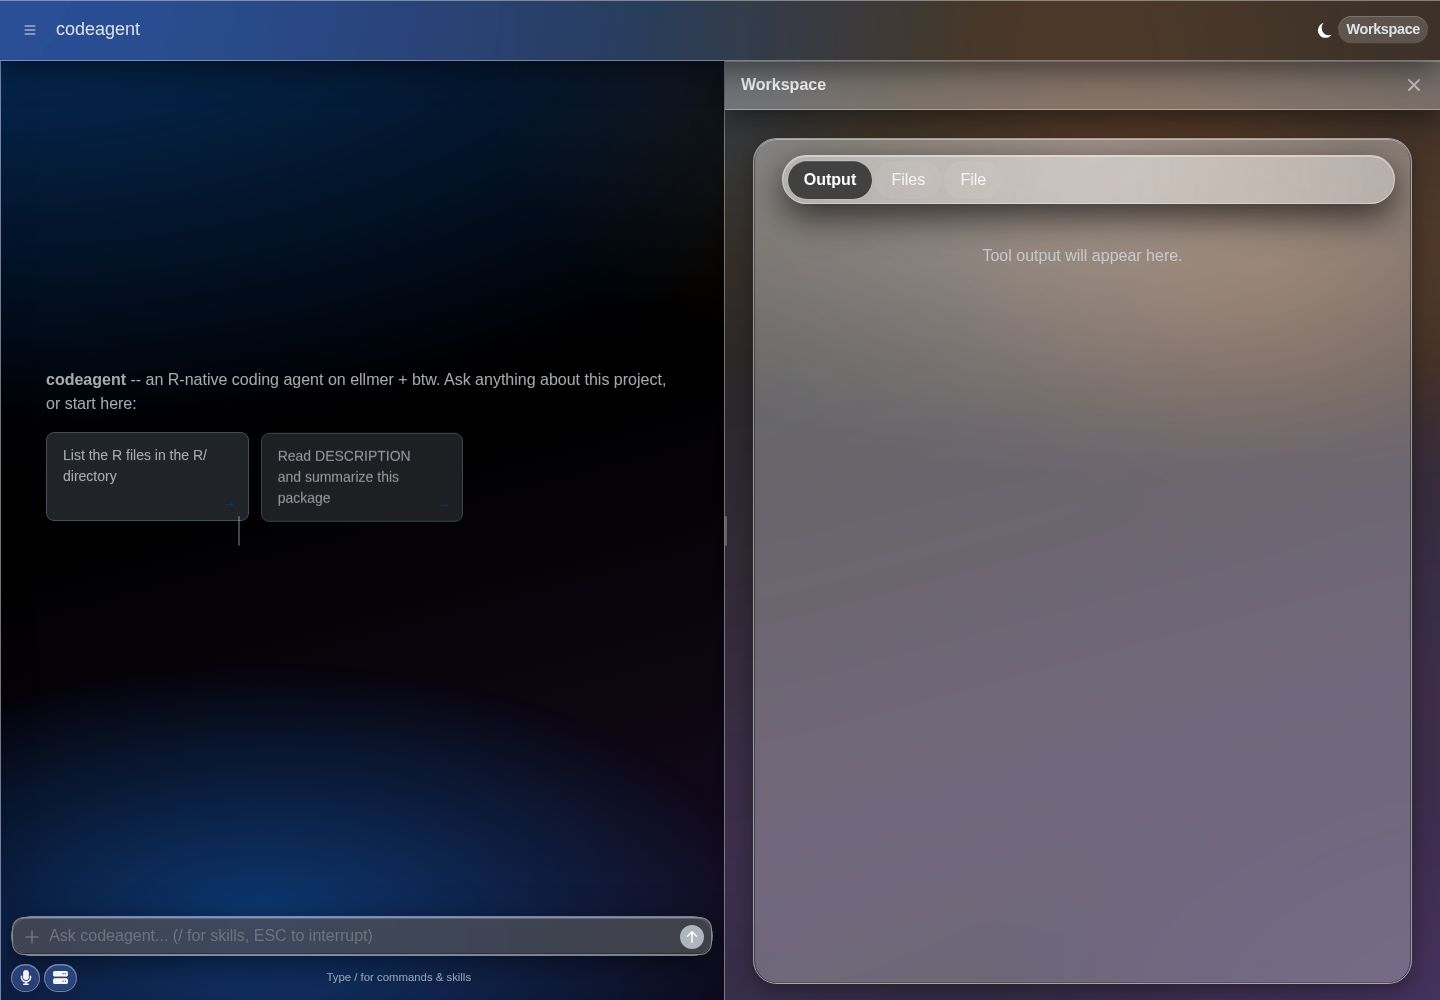
Task: Choose 'List the R files in the R/ directory' suggestion
Action: click(x=147, y=476)
